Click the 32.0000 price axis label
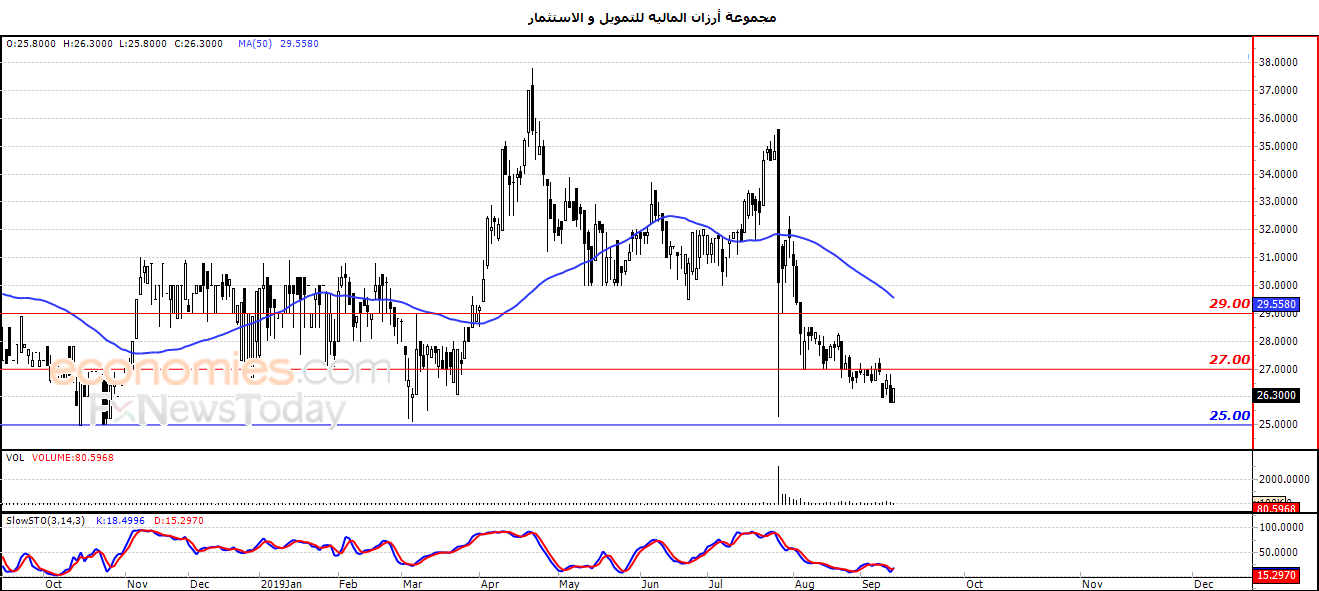 [1279, 229]
